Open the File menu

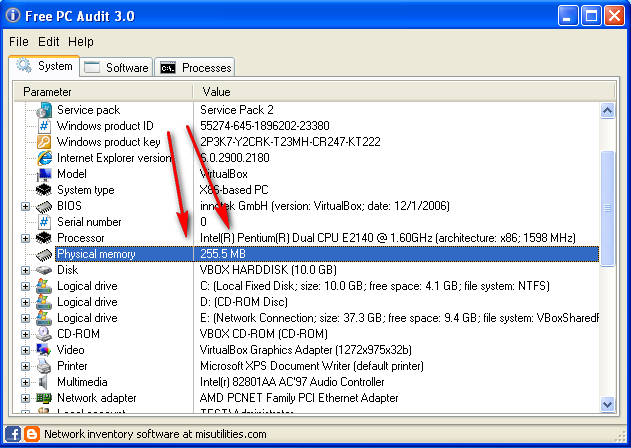point(19,41)
